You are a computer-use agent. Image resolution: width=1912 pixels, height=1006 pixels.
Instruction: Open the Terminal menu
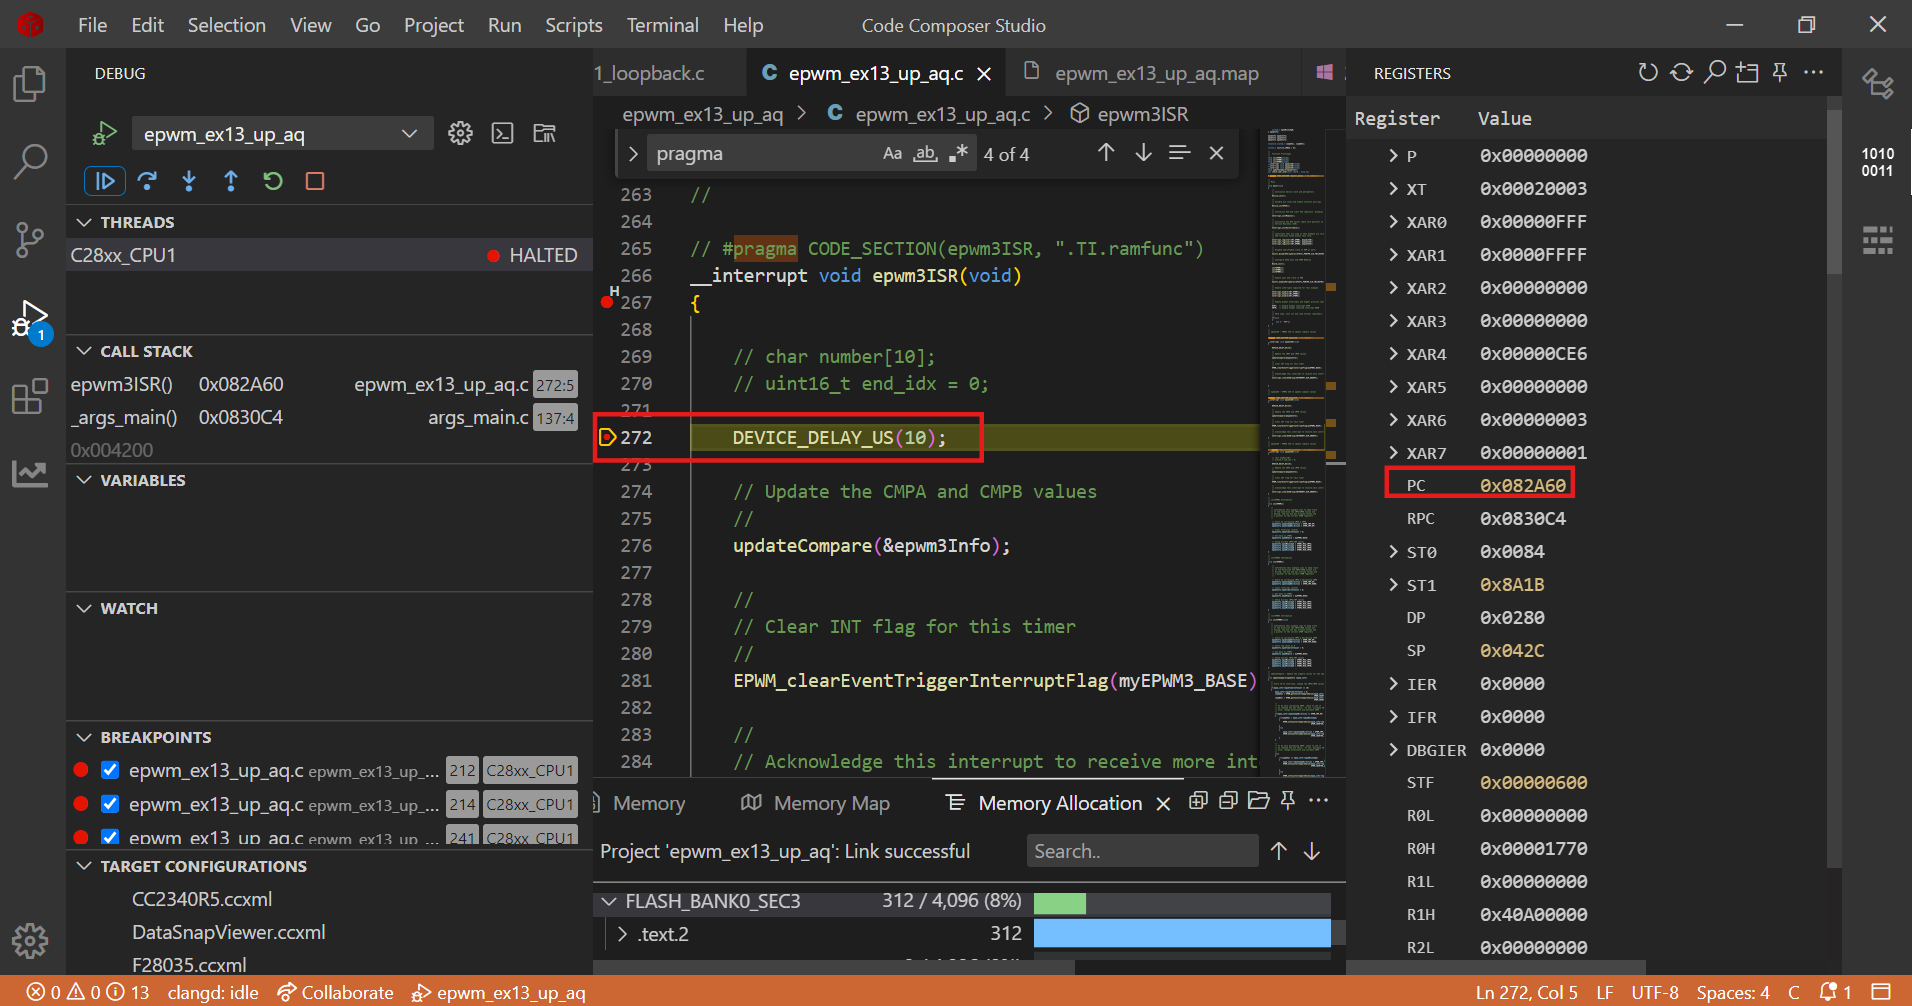[x=663, y=25]
